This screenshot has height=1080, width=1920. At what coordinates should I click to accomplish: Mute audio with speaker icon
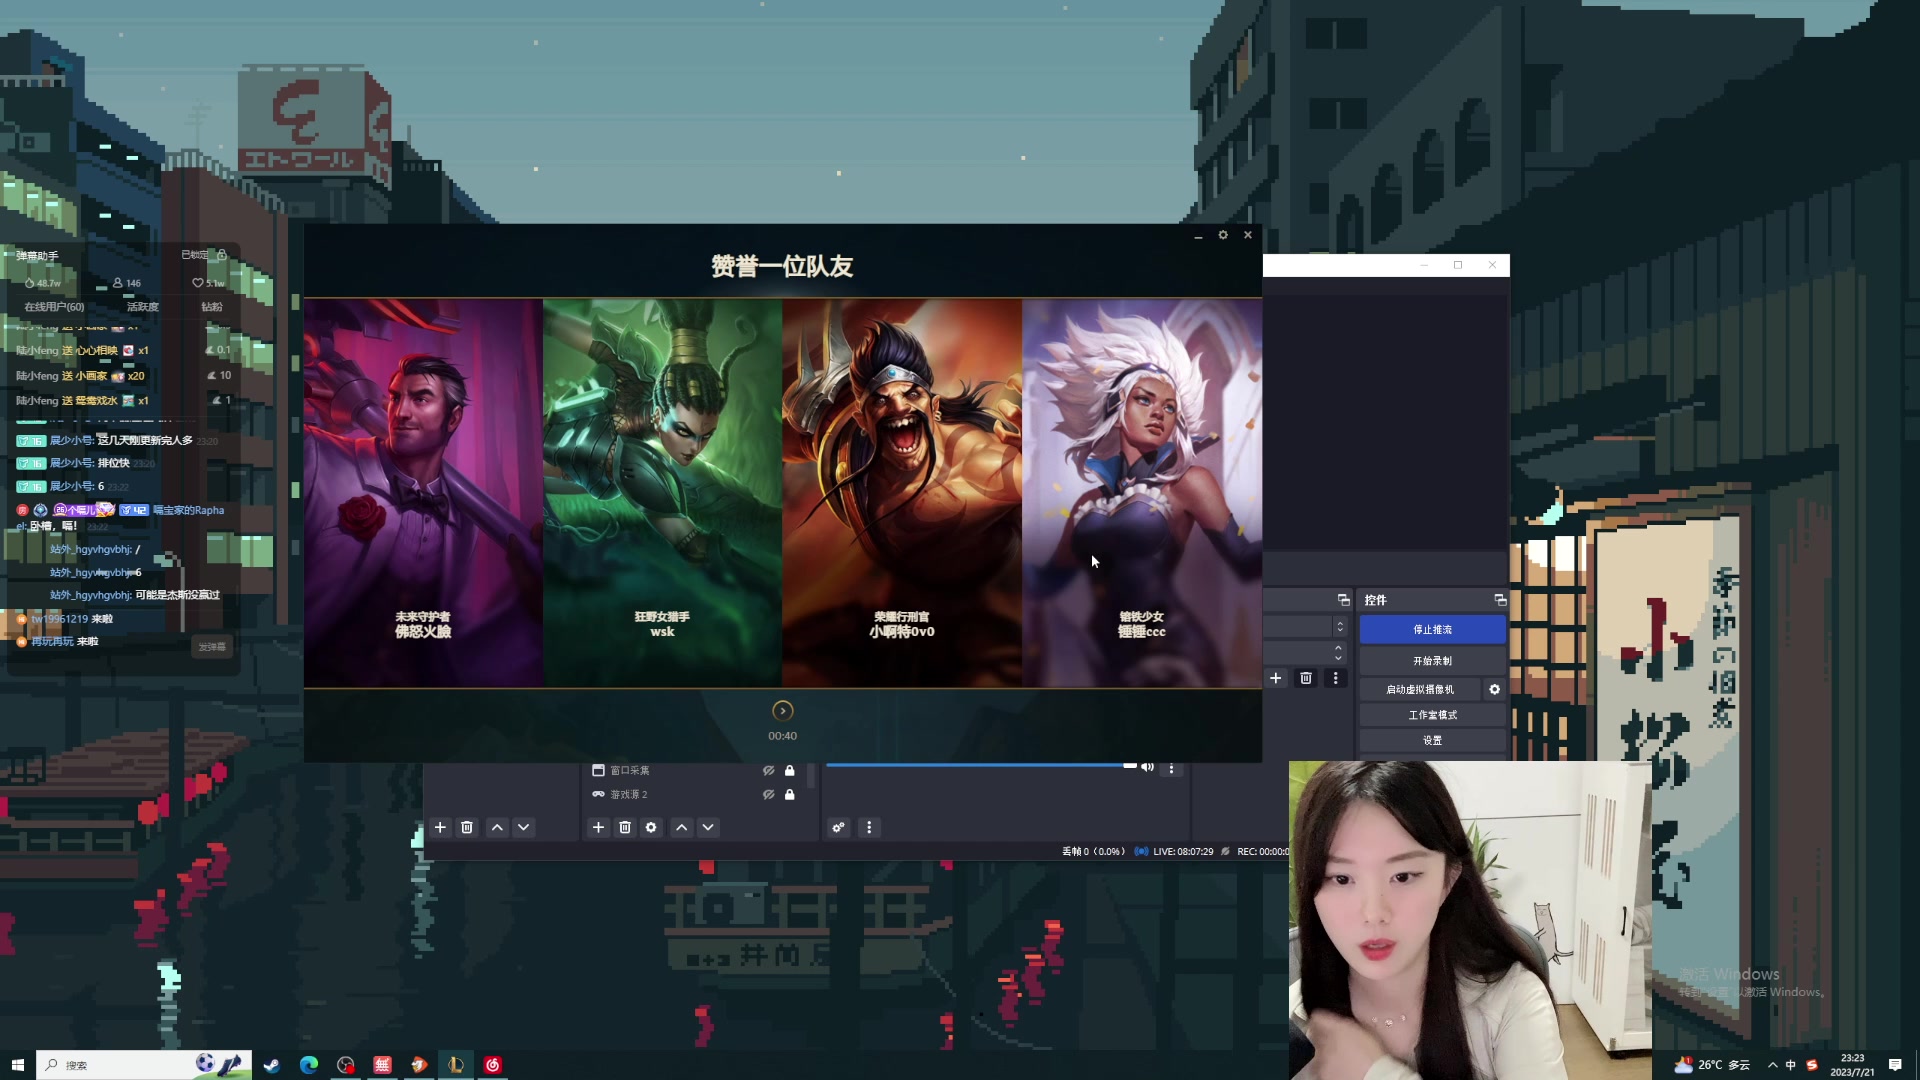click(1148, 767)
